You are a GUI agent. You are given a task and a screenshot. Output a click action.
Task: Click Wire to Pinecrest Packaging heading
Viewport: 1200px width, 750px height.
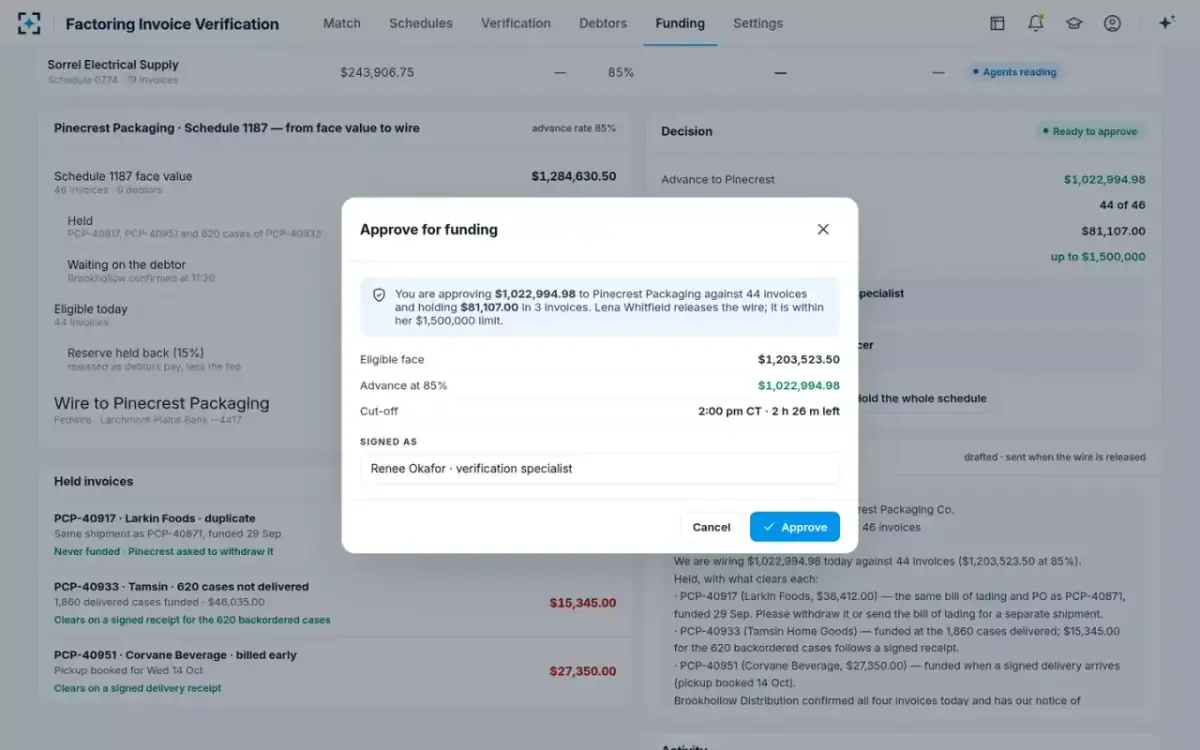[161, 403]
